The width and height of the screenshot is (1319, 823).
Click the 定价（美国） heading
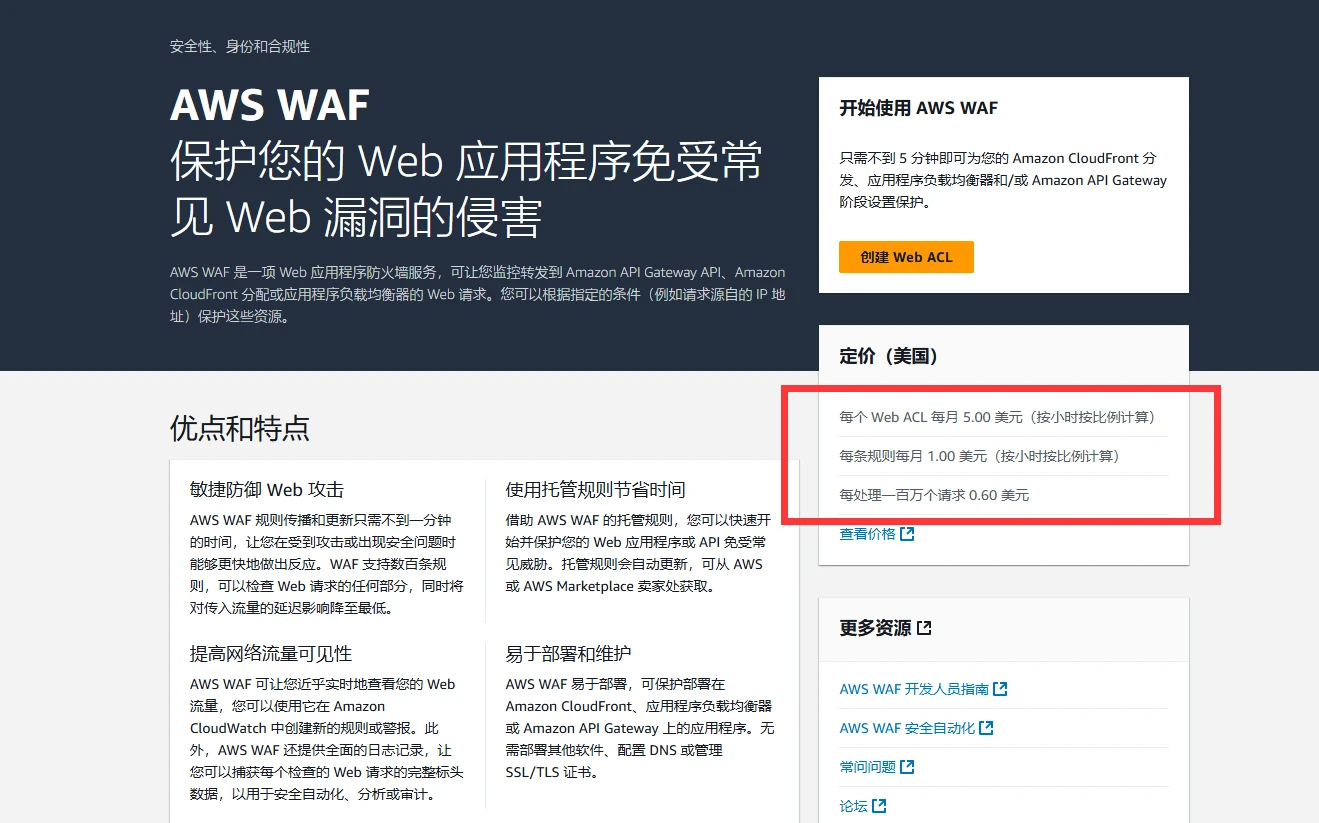[889, 356]
